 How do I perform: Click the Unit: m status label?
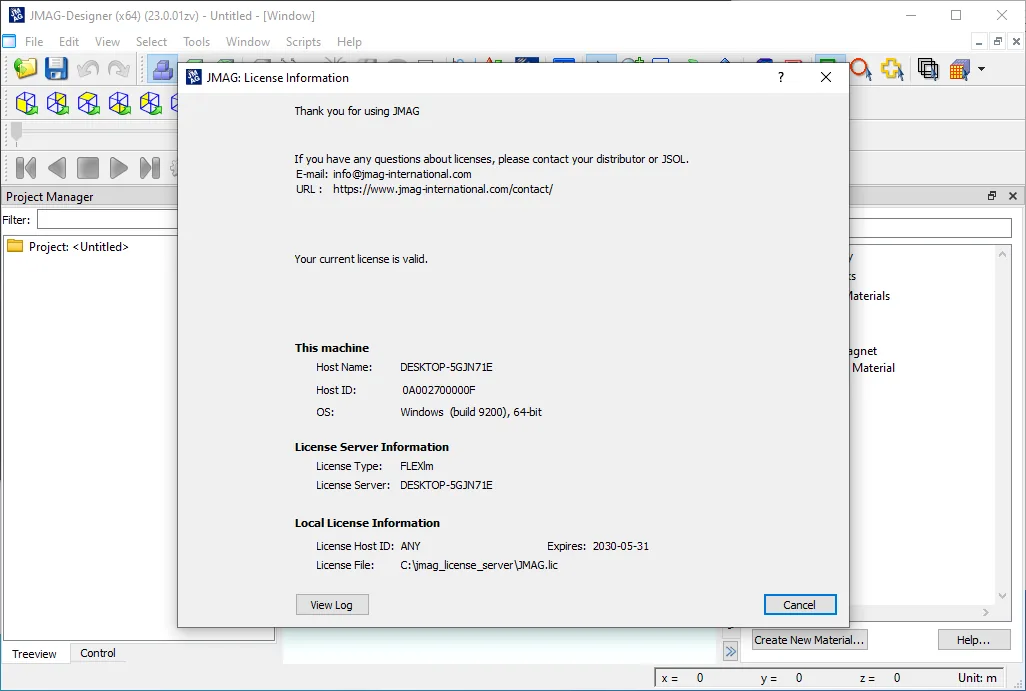click(x=978, y=678)
